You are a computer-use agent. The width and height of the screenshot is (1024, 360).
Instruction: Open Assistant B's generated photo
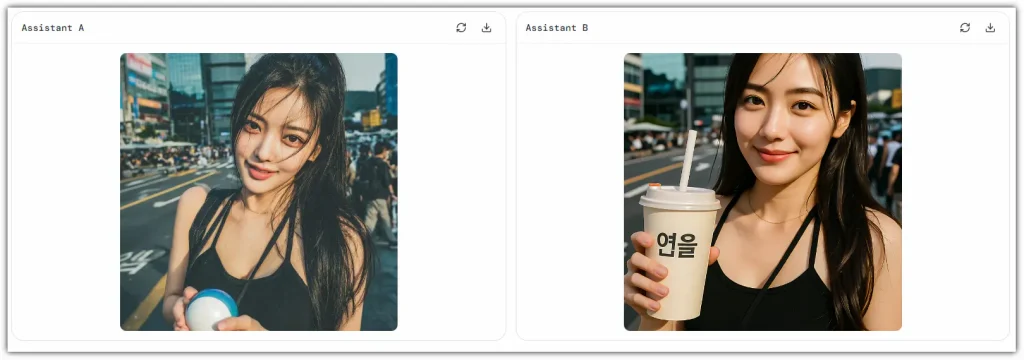click(763, 191)
